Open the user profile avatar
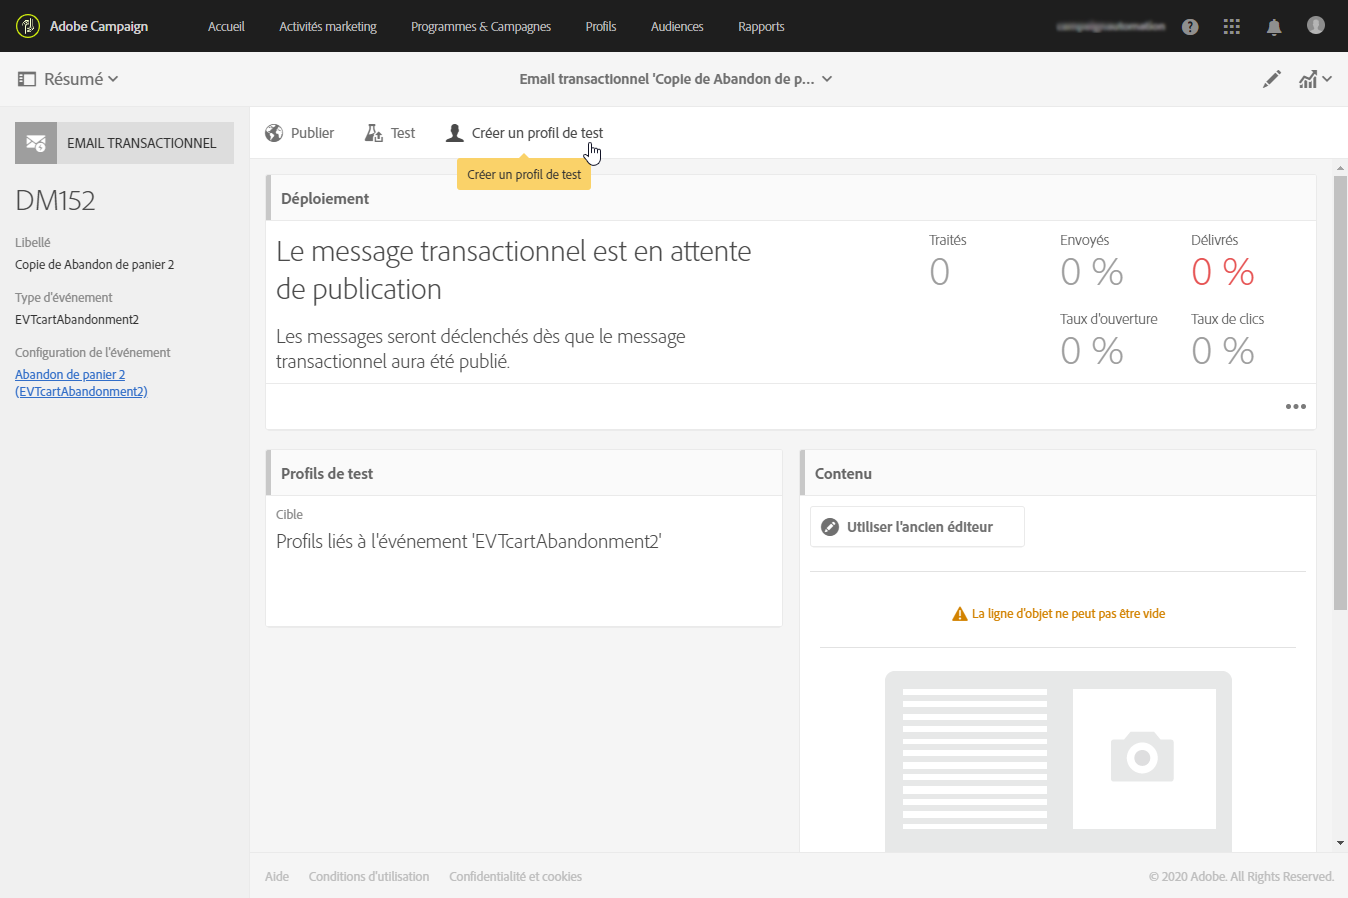This screenshot has width=1348, height=898. pyautogui.click(x=1316, y=26)
